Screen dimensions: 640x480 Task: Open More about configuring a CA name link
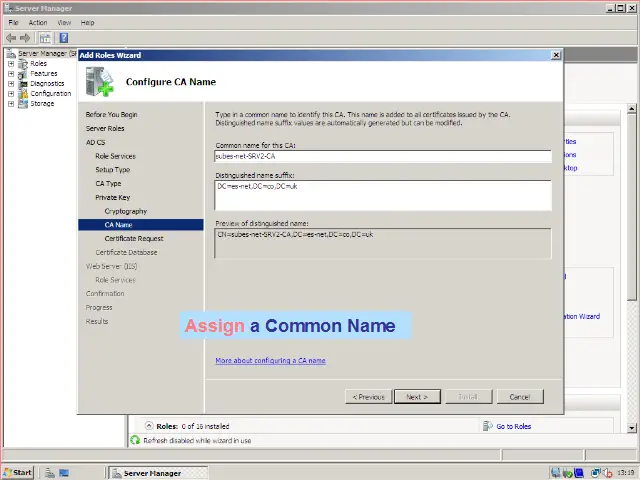pos(271,361)
